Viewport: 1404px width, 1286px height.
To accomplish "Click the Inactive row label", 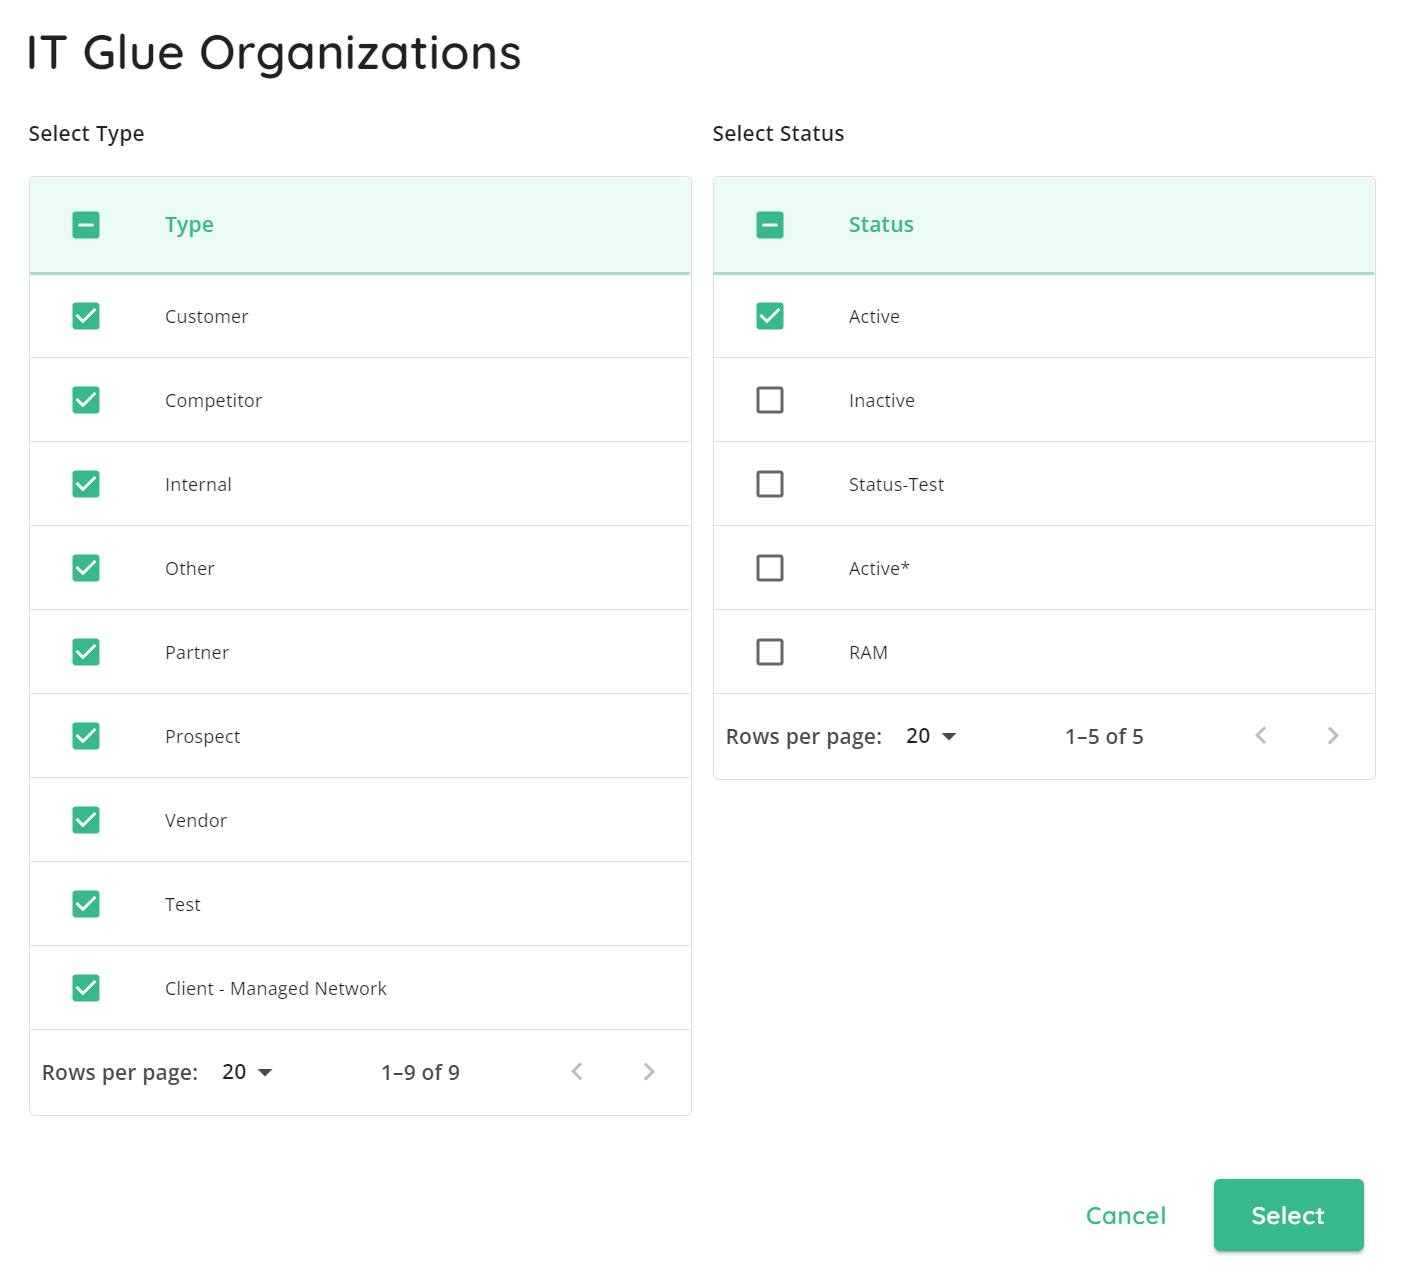I will click(882, 400).
